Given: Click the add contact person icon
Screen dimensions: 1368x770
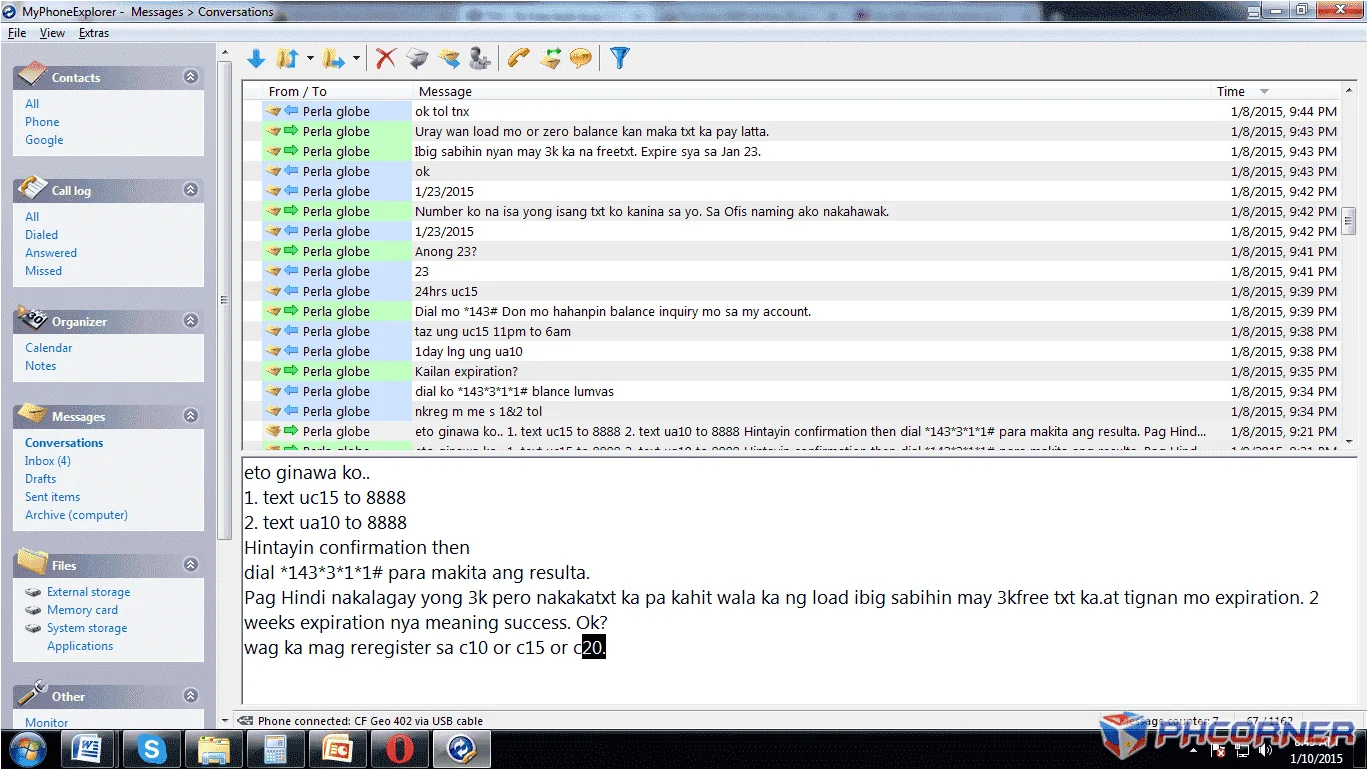Looking at the screenshot, I should [x=480, y=59].
